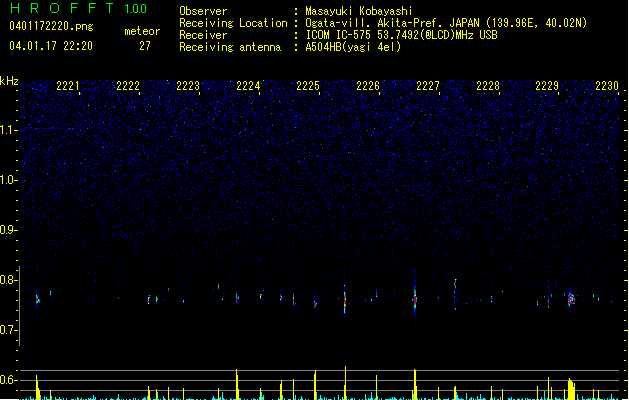
Task: Select the filename 0401172220.png
Action: tap(51, 26)
